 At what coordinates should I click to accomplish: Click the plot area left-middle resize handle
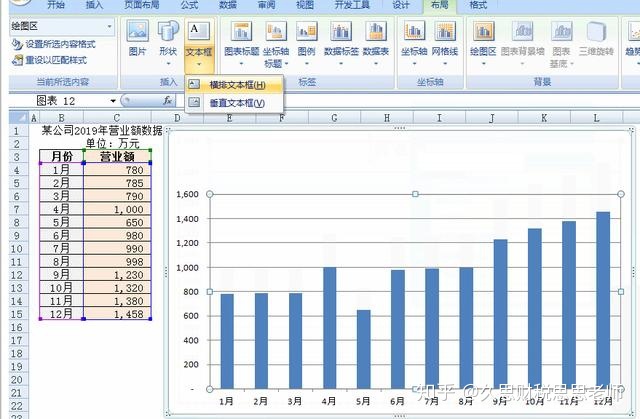point(210,292)
